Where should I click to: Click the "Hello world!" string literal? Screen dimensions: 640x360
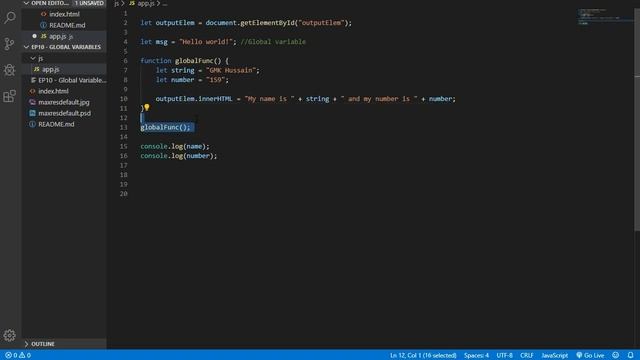click(206, 42)
